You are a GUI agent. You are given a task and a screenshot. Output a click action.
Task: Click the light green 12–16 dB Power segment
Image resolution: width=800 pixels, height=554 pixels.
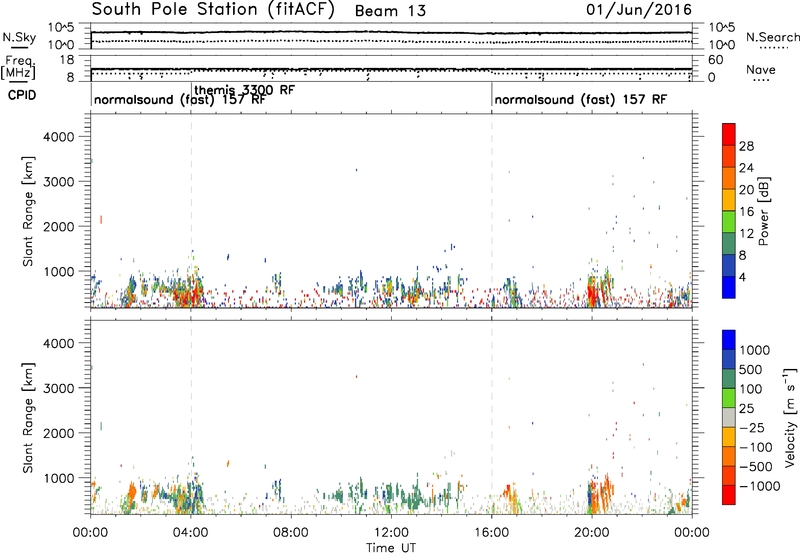(x=729, y=221)
